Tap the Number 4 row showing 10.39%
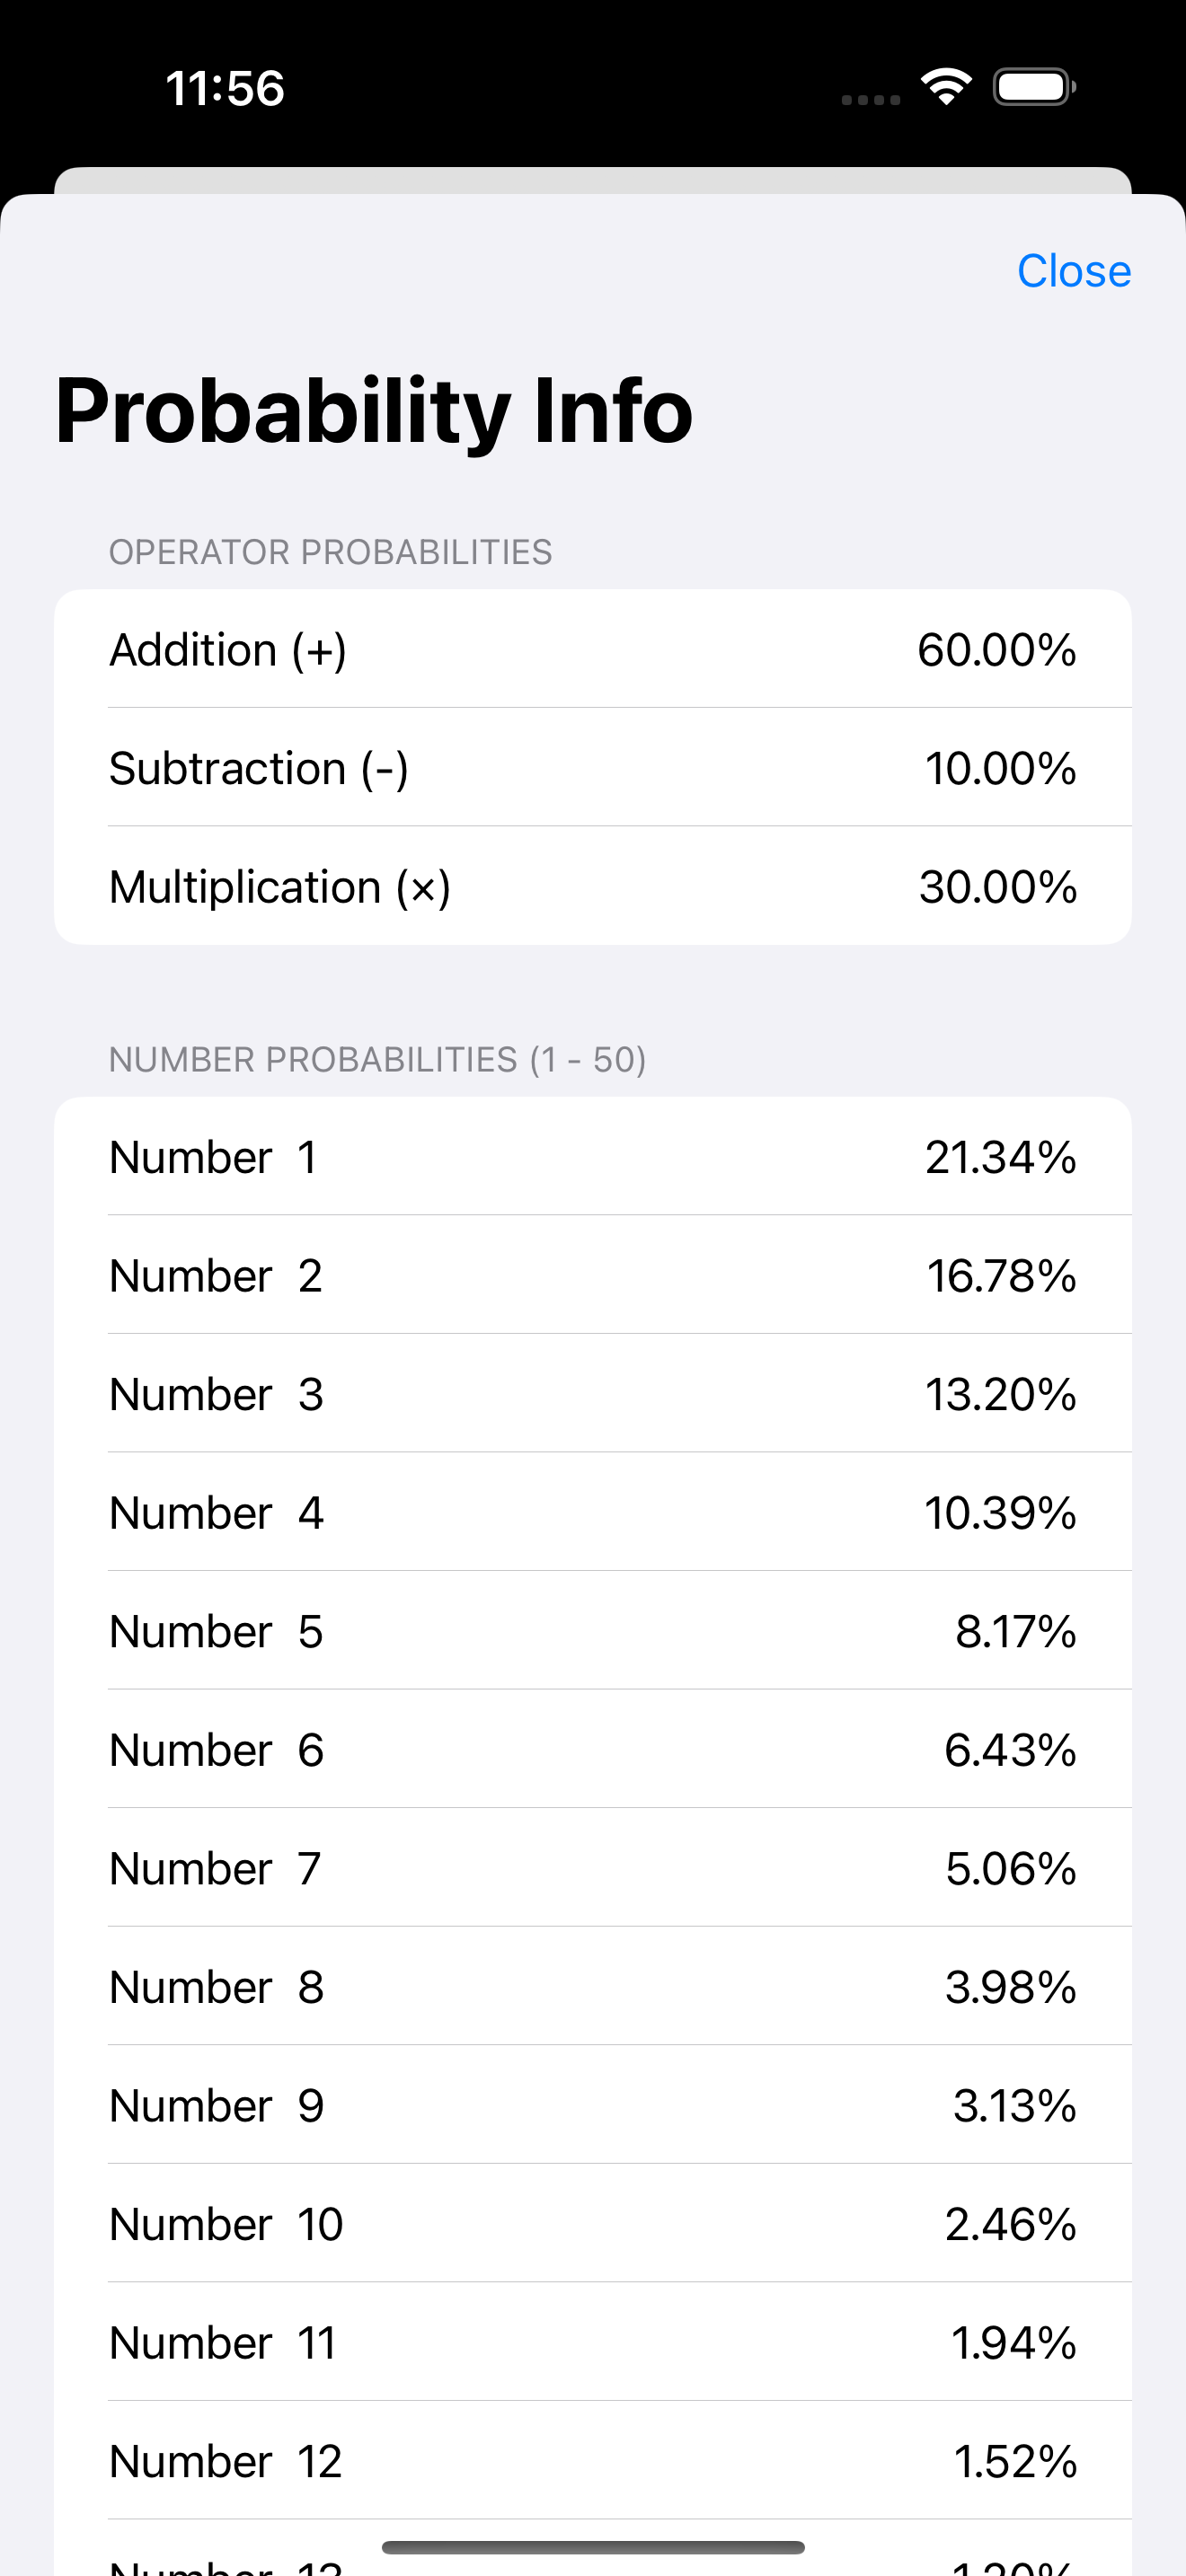 tap(593, 1512)
